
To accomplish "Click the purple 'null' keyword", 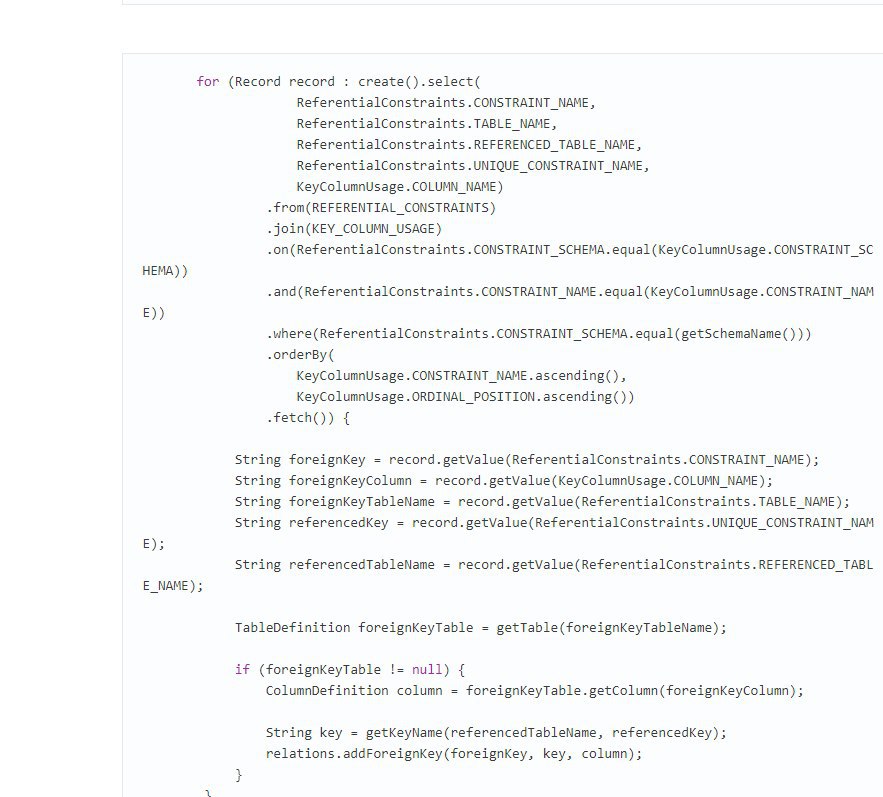I will pyautogui.click(x=427, y=670).
